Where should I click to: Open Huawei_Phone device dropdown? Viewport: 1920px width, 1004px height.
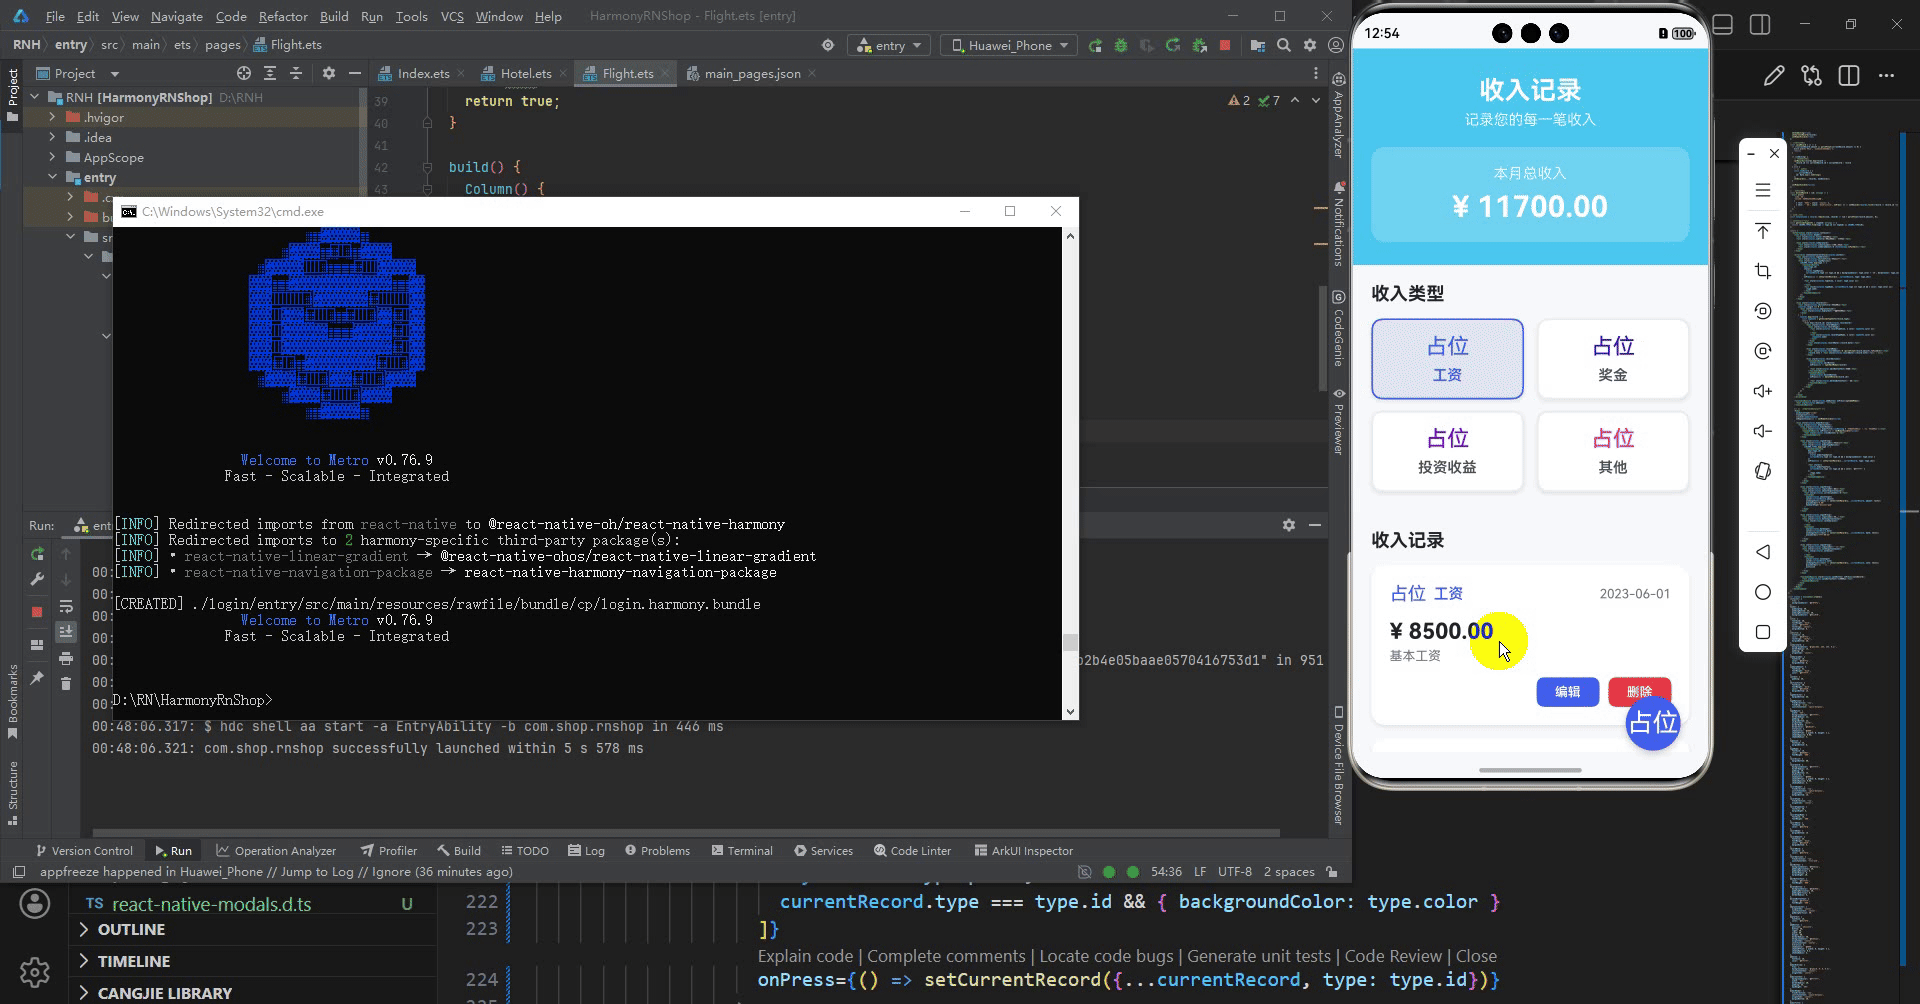click(x=1010, y=45)
